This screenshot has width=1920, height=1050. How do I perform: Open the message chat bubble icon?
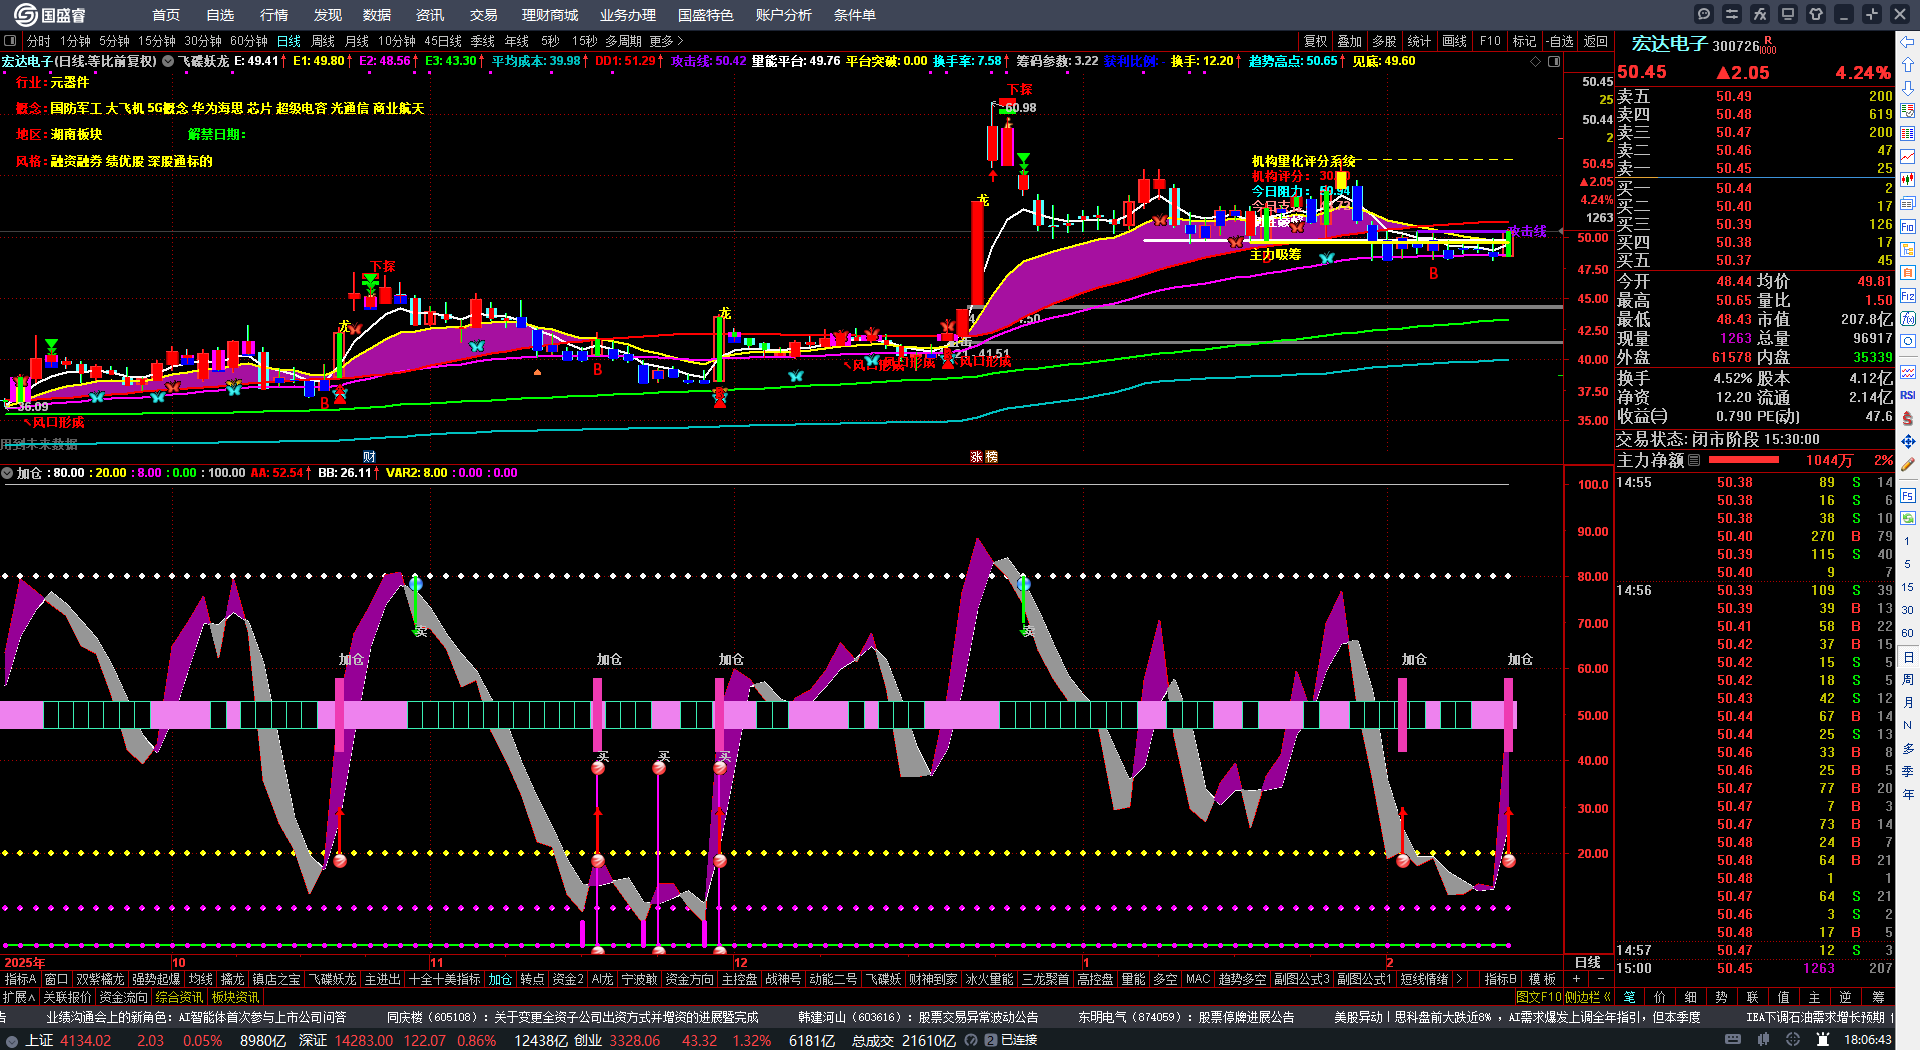click(x=1704, y=14)
